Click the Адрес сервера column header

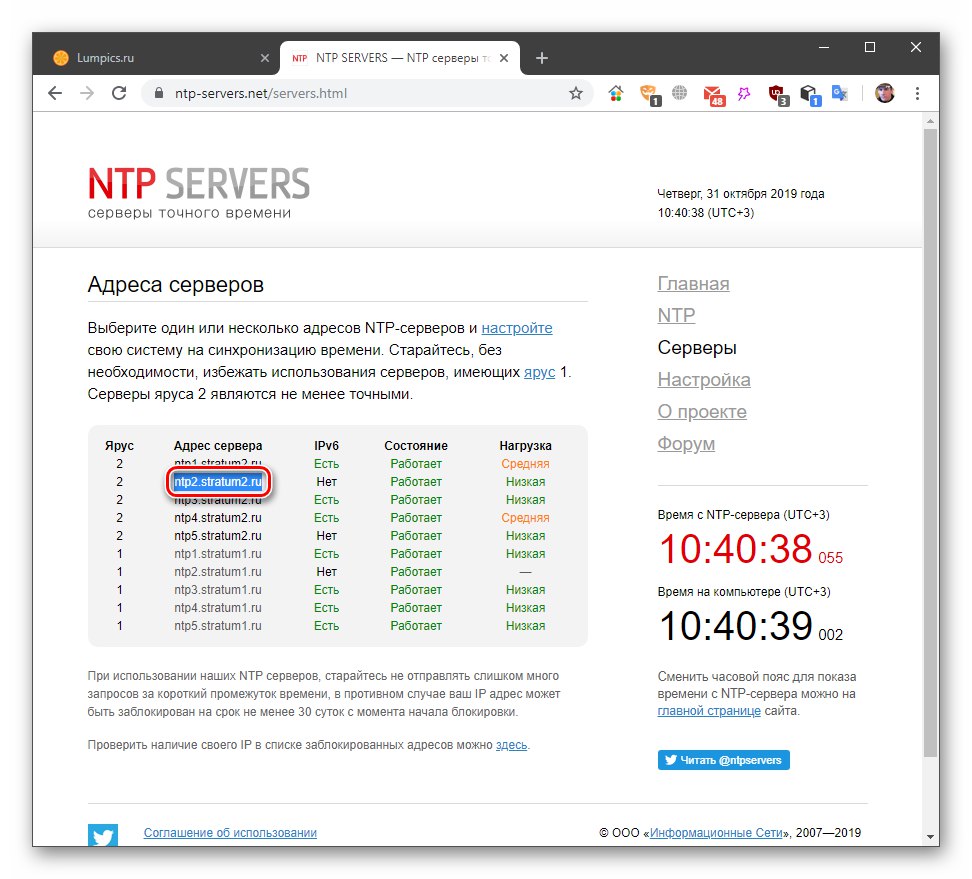(x=218, y=446)
